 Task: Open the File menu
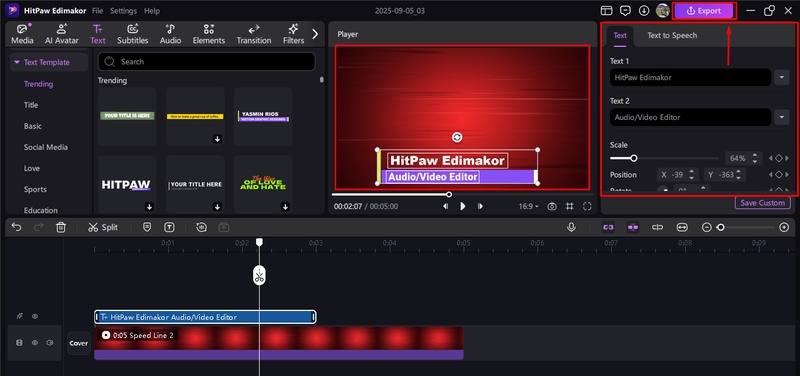(x=97, y=11)
